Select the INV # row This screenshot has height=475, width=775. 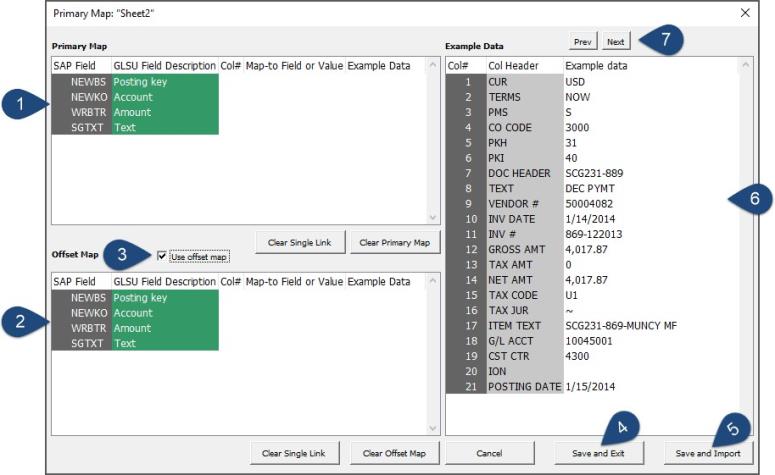(x=592, y=234)
